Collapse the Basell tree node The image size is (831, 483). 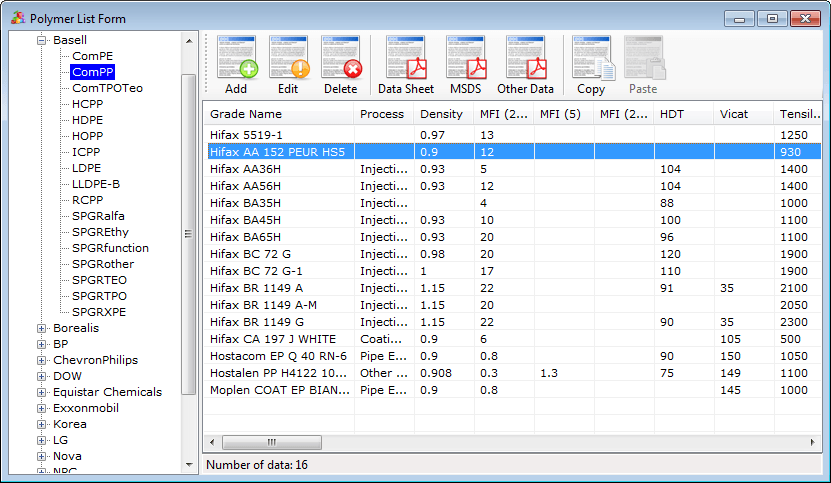pos(41,40)
